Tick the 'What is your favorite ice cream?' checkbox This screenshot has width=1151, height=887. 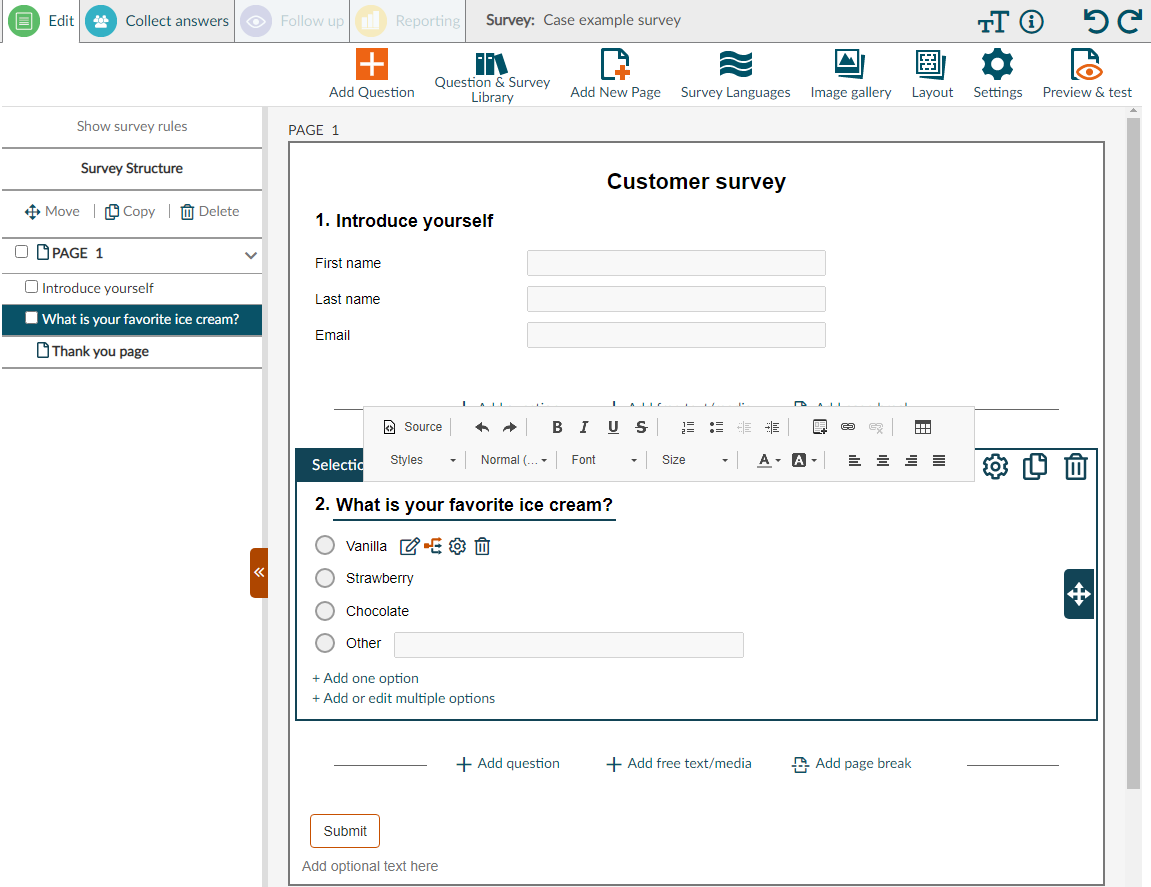click(31, 317)
